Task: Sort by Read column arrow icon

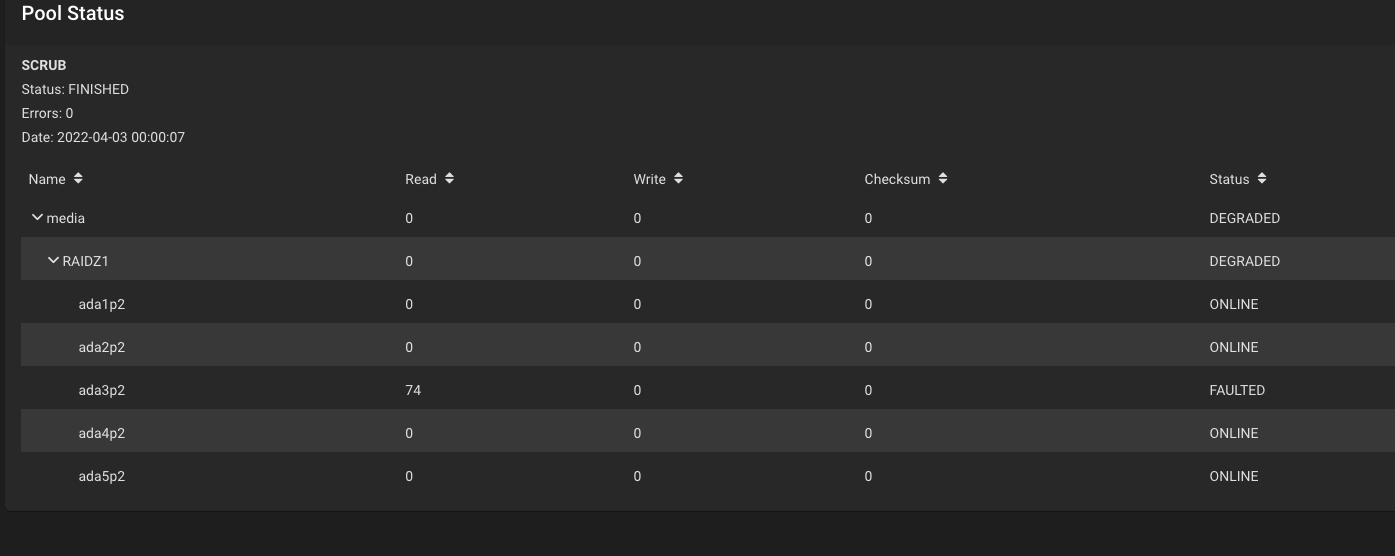Action: 449,178
